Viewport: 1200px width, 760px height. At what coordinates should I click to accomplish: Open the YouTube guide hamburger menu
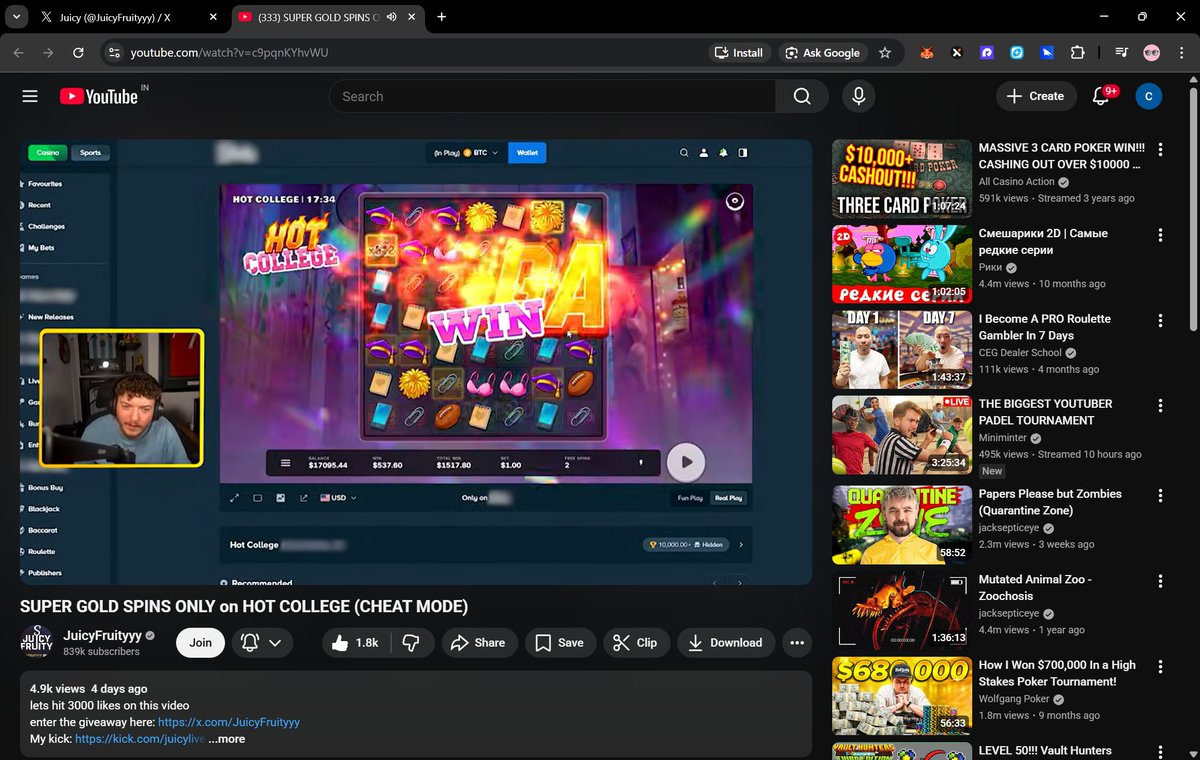[29, 96]
